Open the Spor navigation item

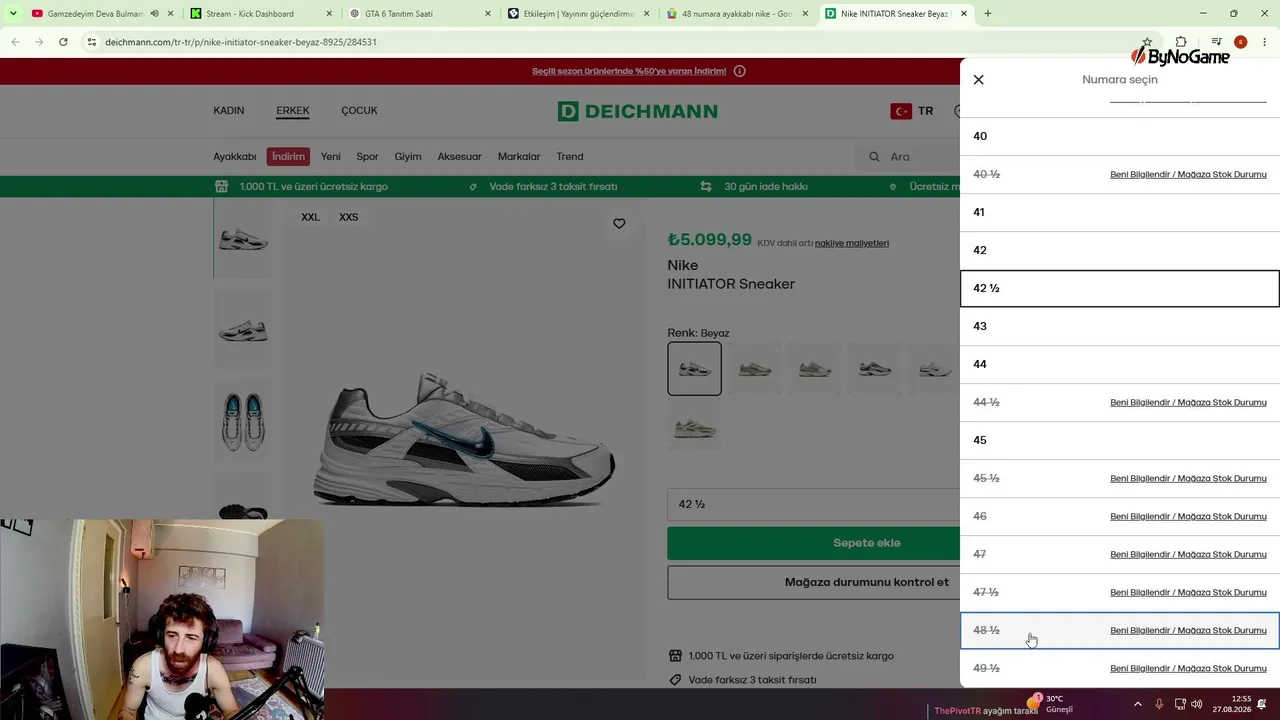pos(367,157)
